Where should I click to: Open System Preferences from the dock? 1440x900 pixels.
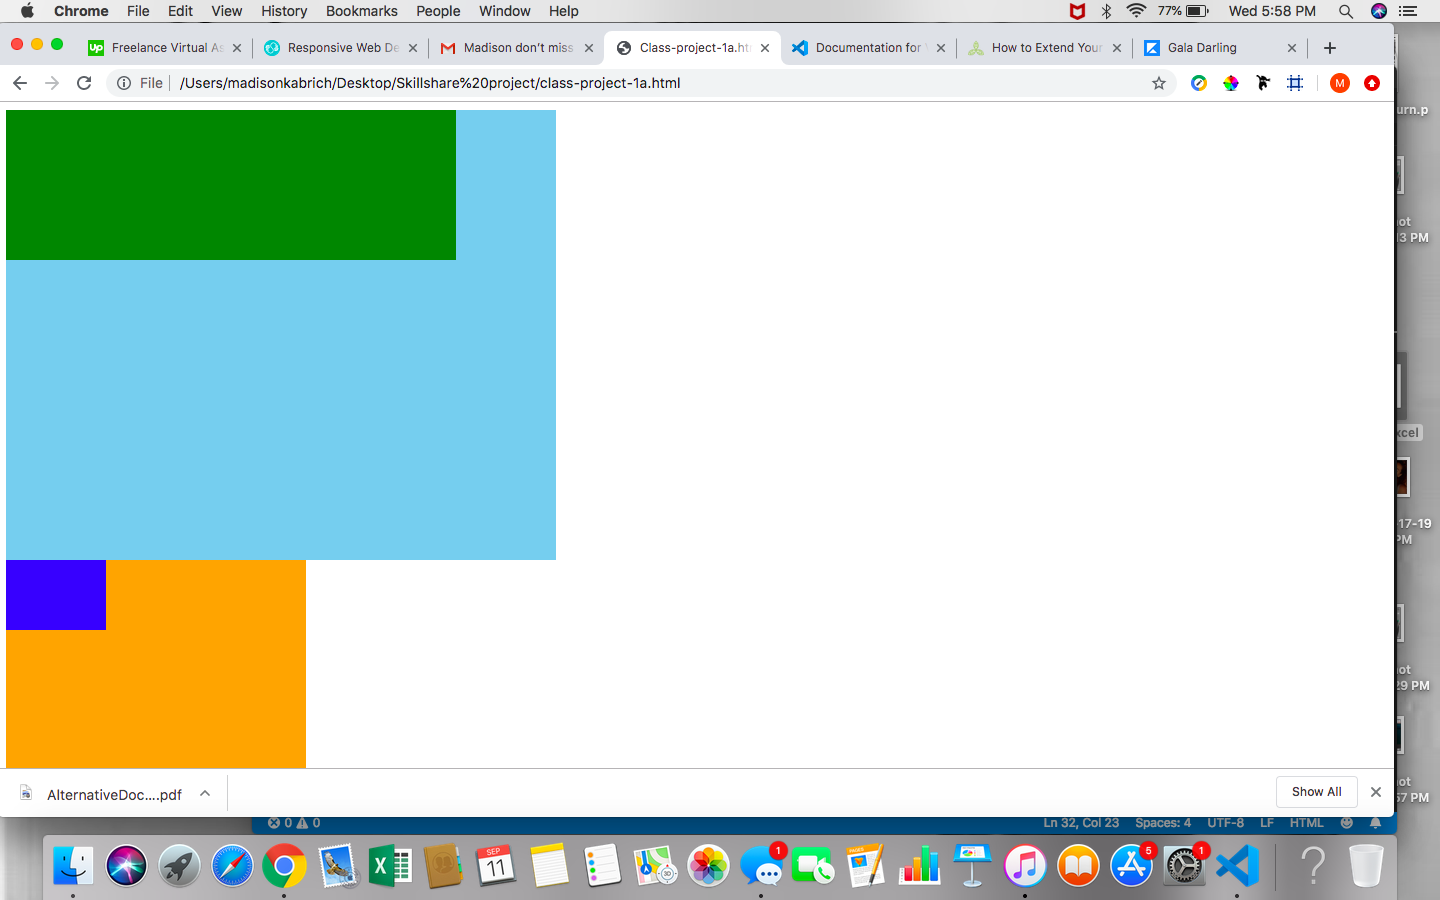pos(1184,866)
